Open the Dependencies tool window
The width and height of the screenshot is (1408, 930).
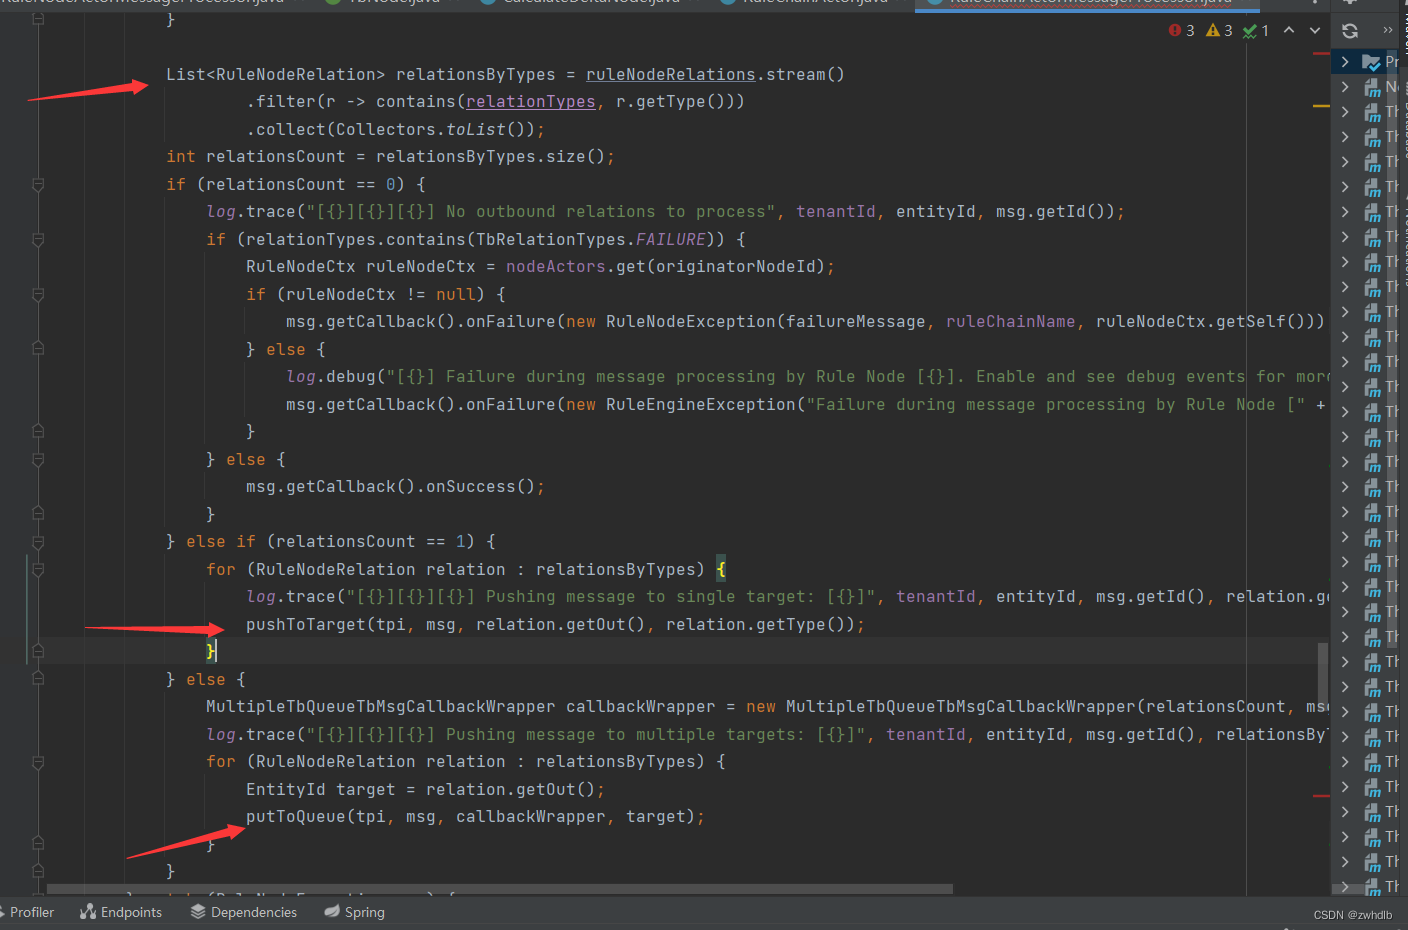(244, 912)
